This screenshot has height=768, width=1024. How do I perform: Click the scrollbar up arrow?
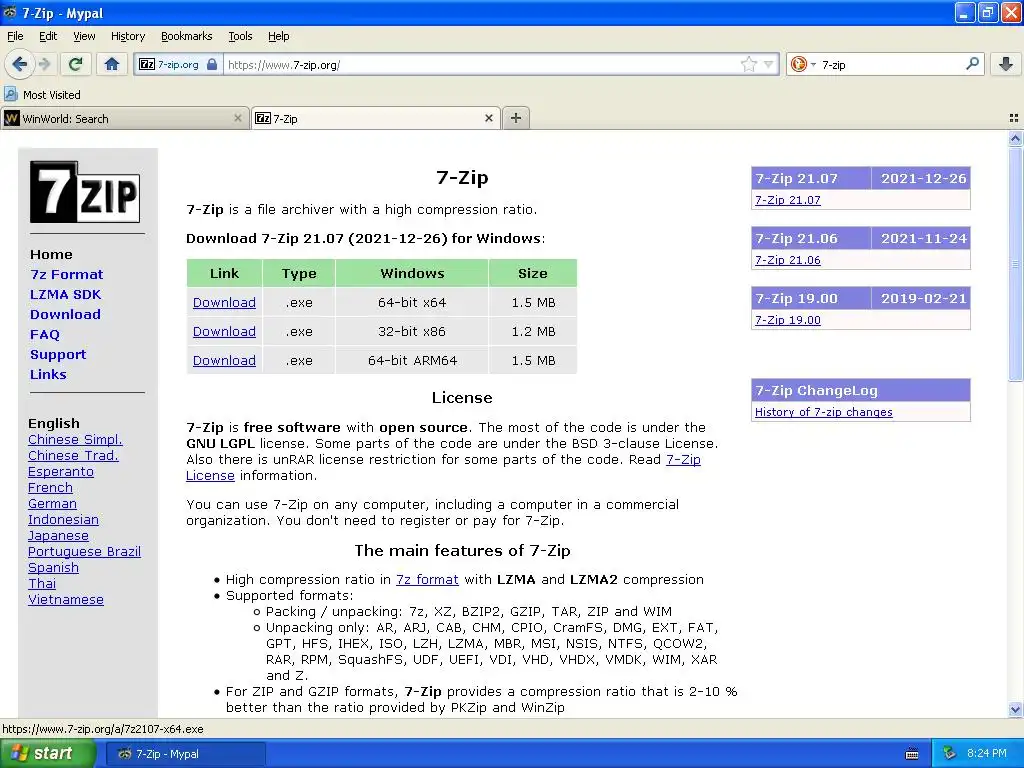pyautogui.click(x=1015, y=138)
